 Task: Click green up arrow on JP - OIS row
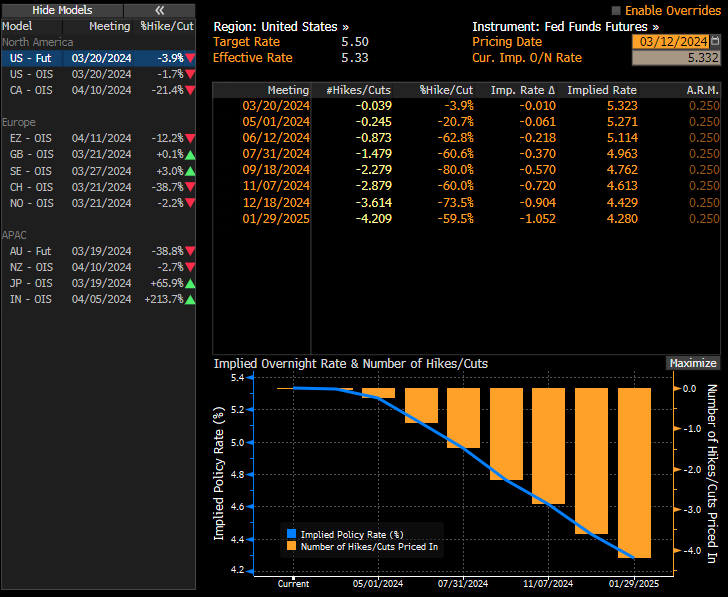[190, 283]
